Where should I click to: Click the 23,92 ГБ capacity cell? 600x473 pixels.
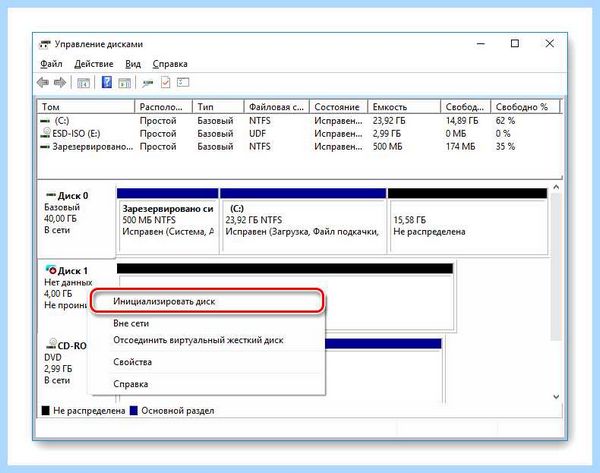point(389,121)
